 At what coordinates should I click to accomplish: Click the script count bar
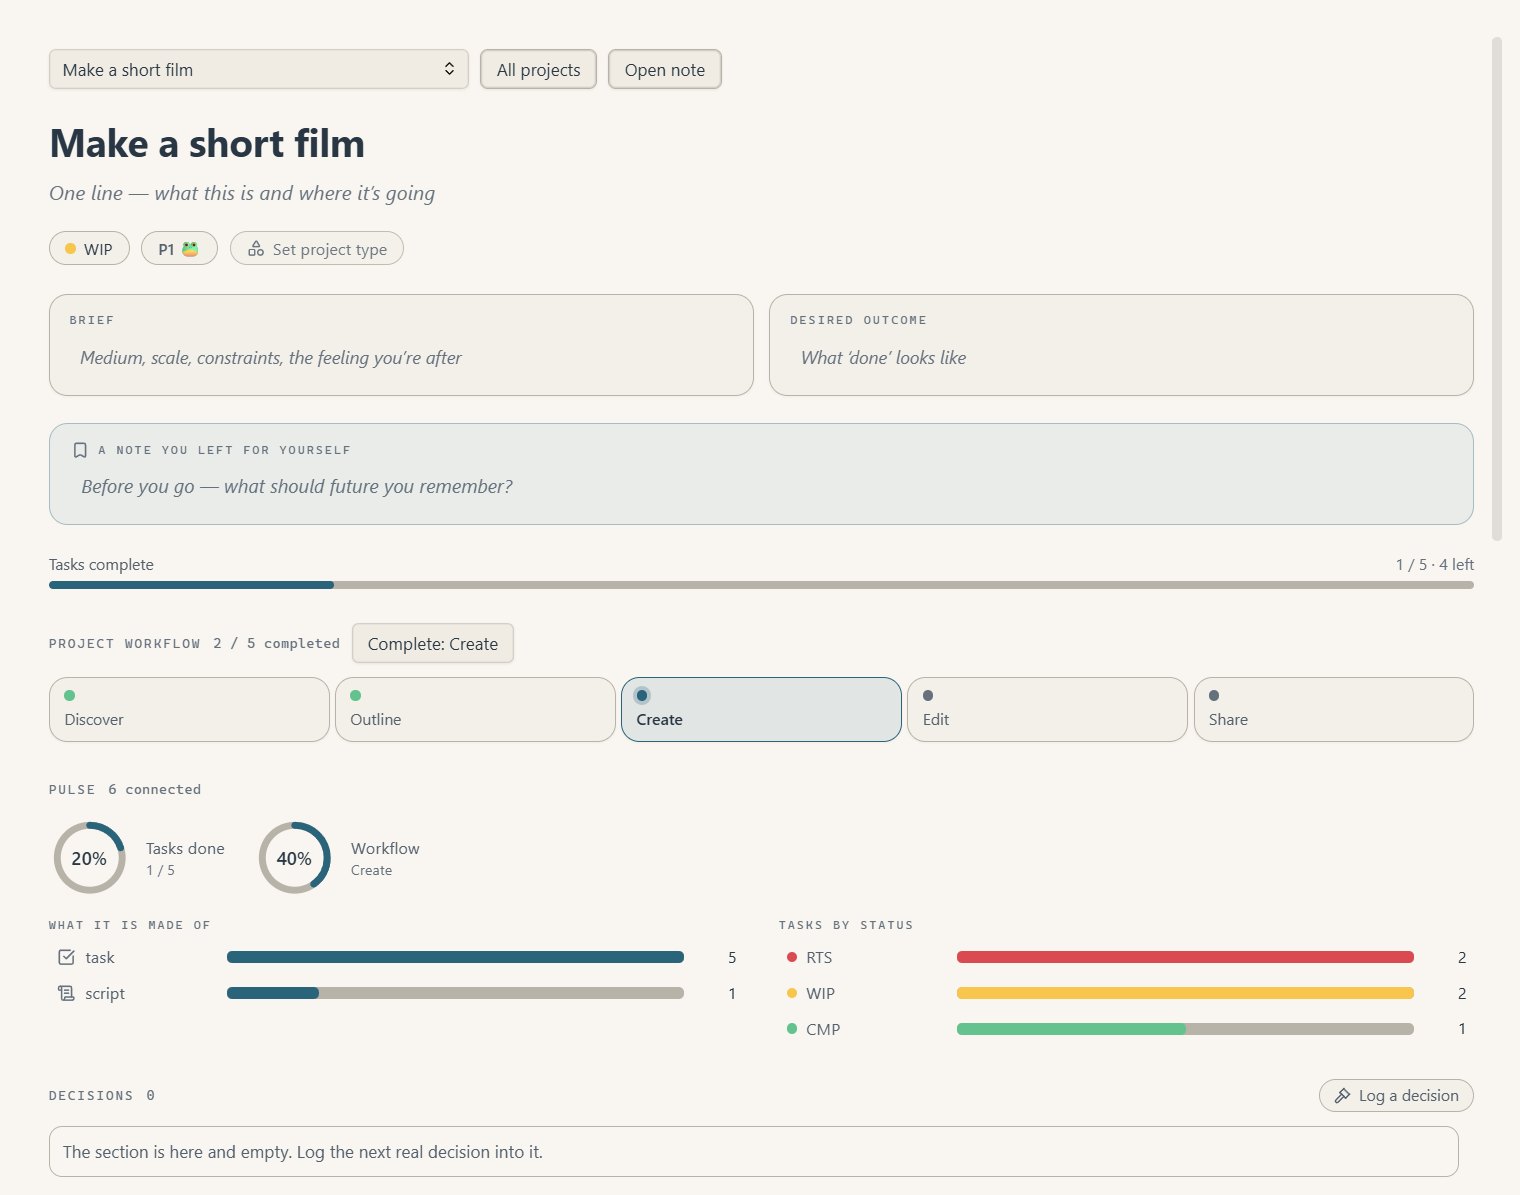tap(455, 994)
